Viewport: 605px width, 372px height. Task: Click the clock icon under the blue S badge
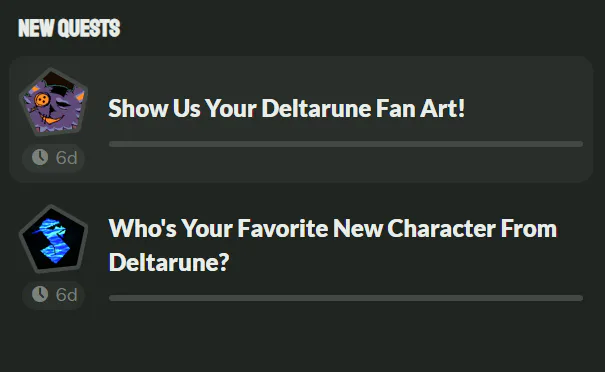pyautogui.click(x=40, y=294)
